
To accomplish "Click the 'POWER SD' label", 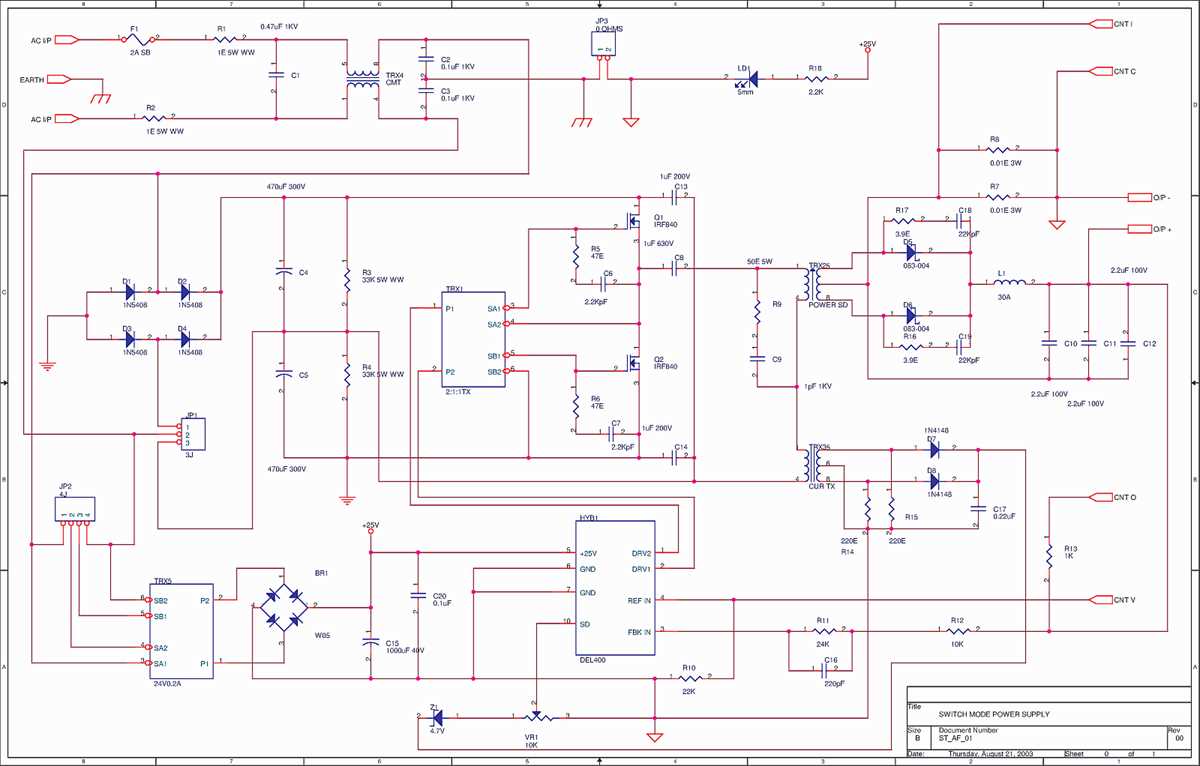I will (x=829, y=304).
